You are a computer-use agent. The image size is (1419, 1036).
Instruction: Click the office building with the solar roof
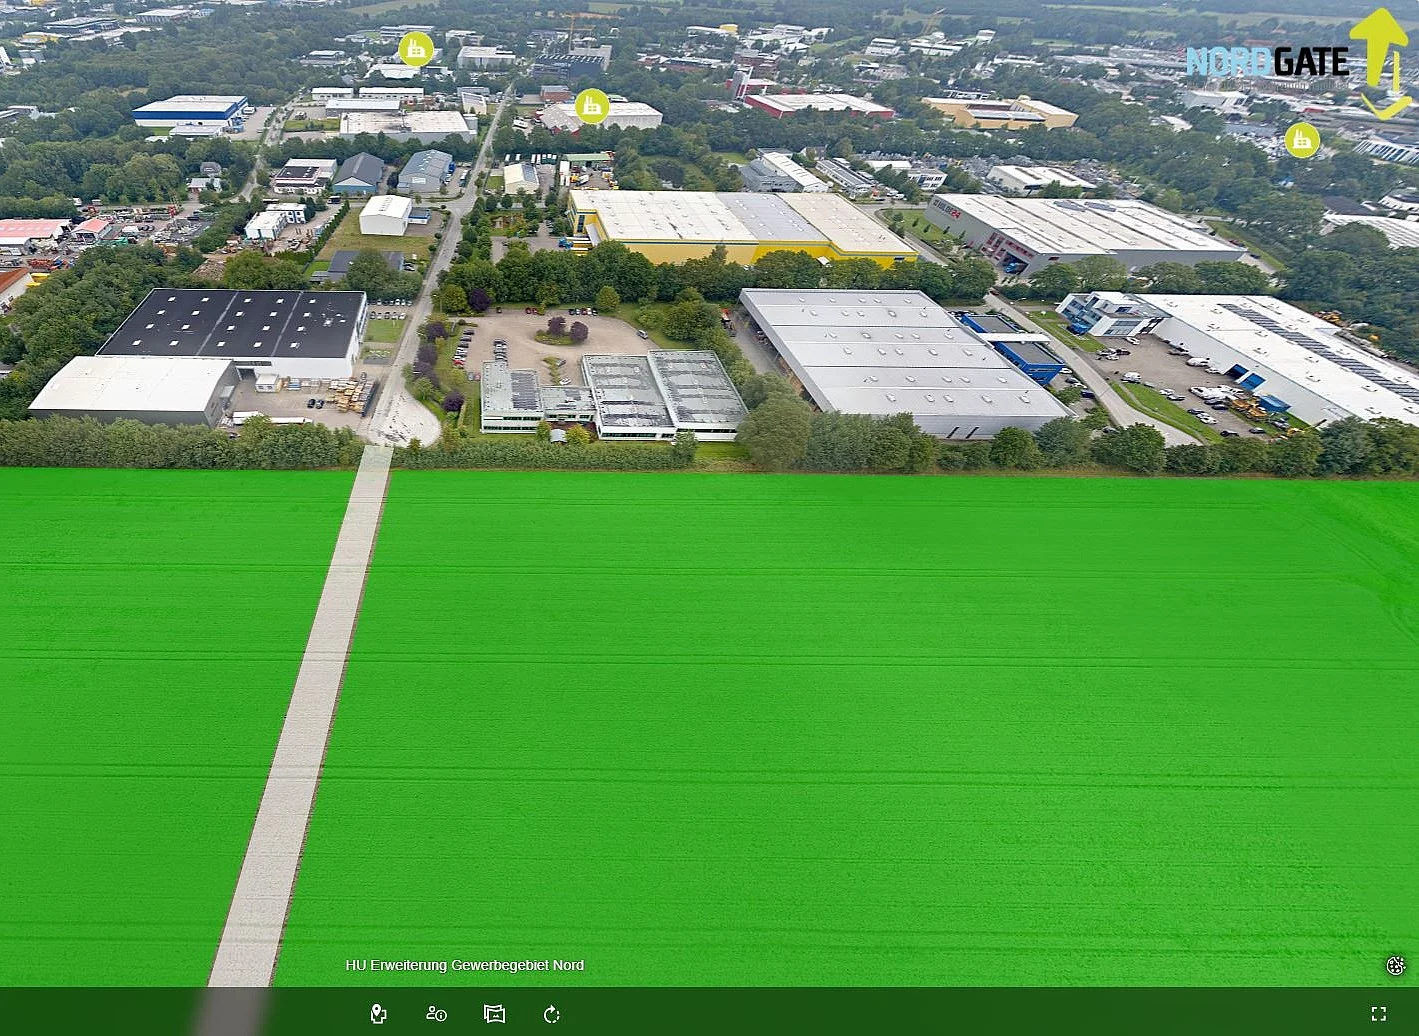click(613, 396)
